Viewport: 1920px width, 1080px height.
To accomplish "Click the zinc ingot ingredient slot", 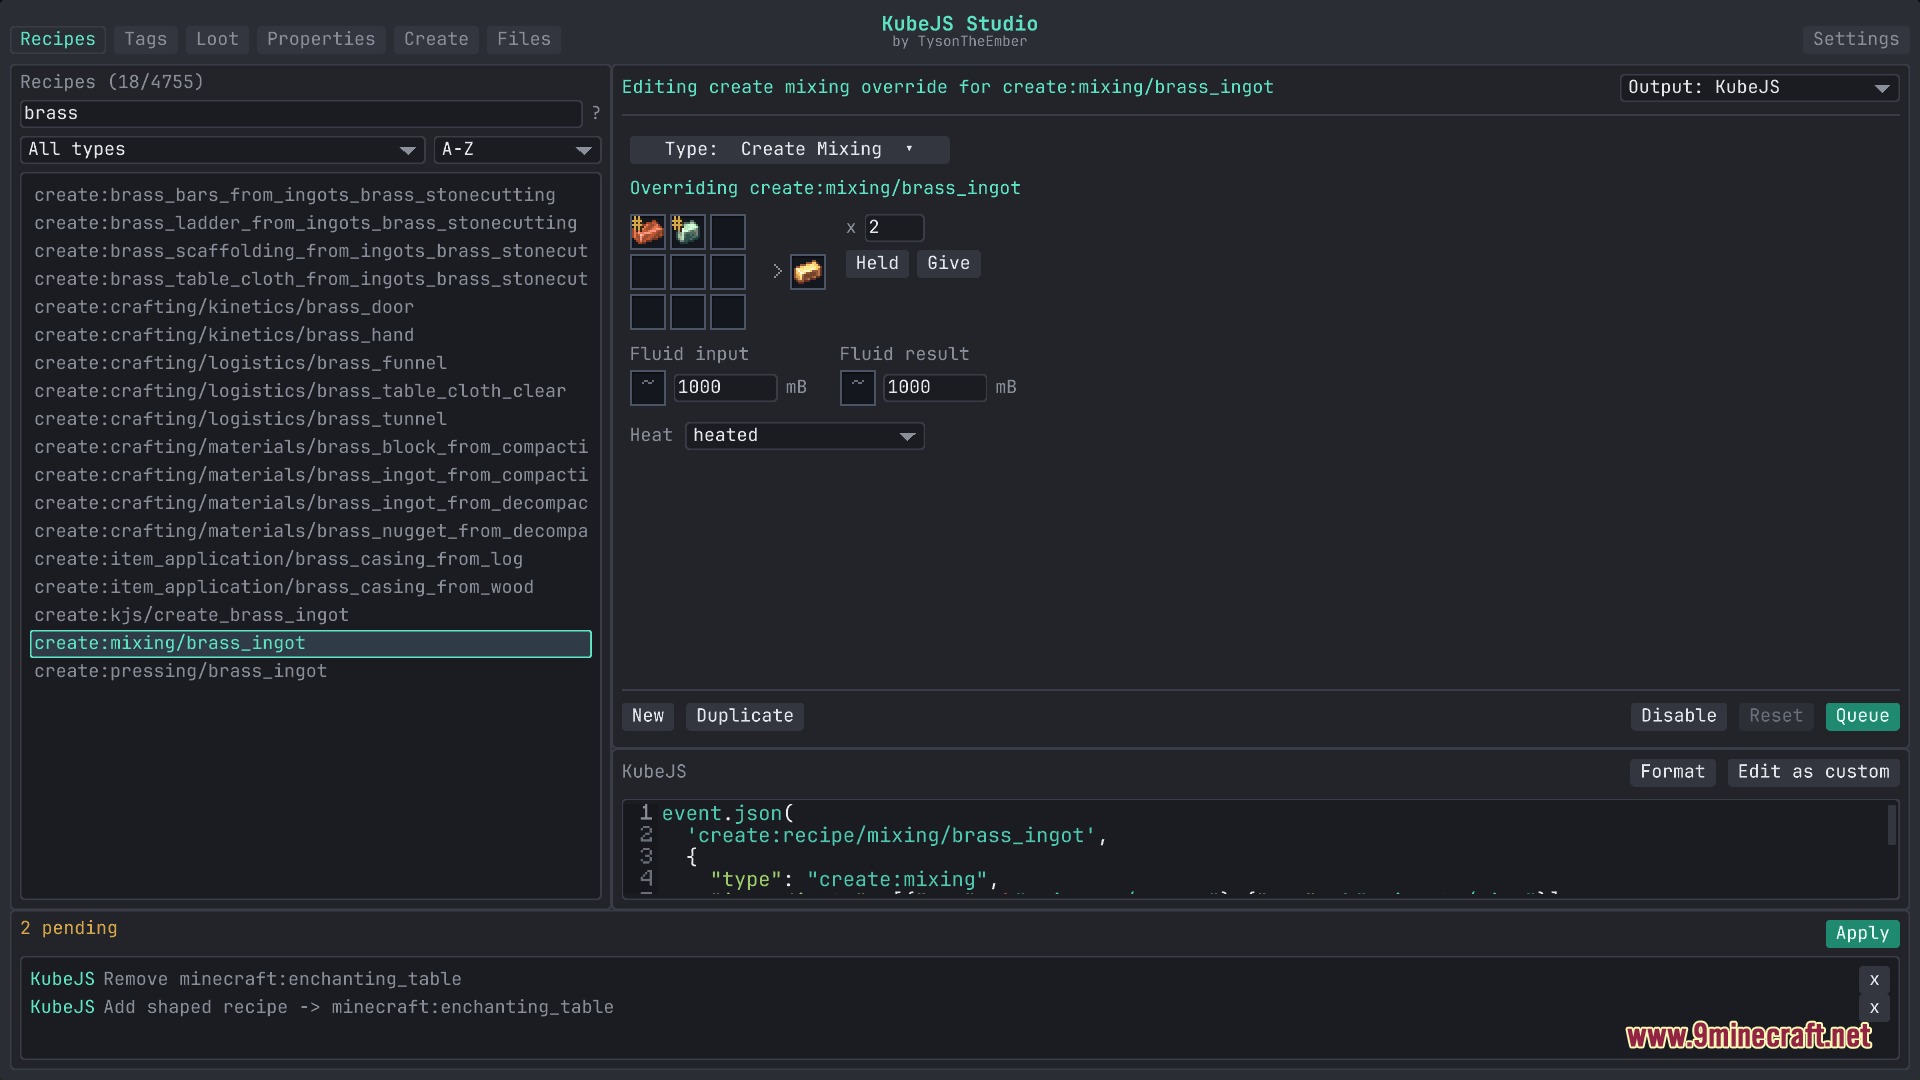I will [x=688, y=232].
